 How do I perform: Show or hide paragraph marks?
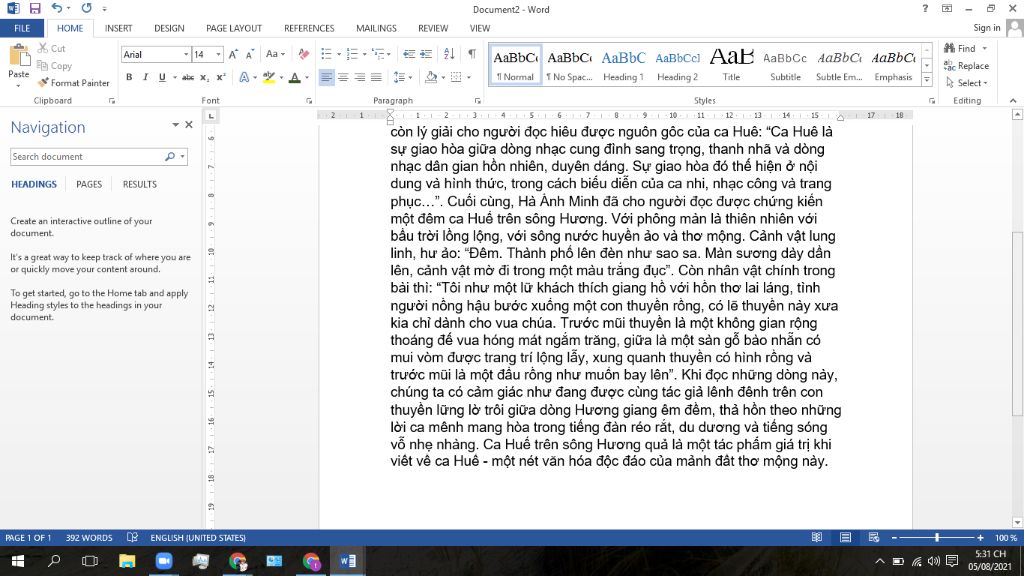pos(472,54)
